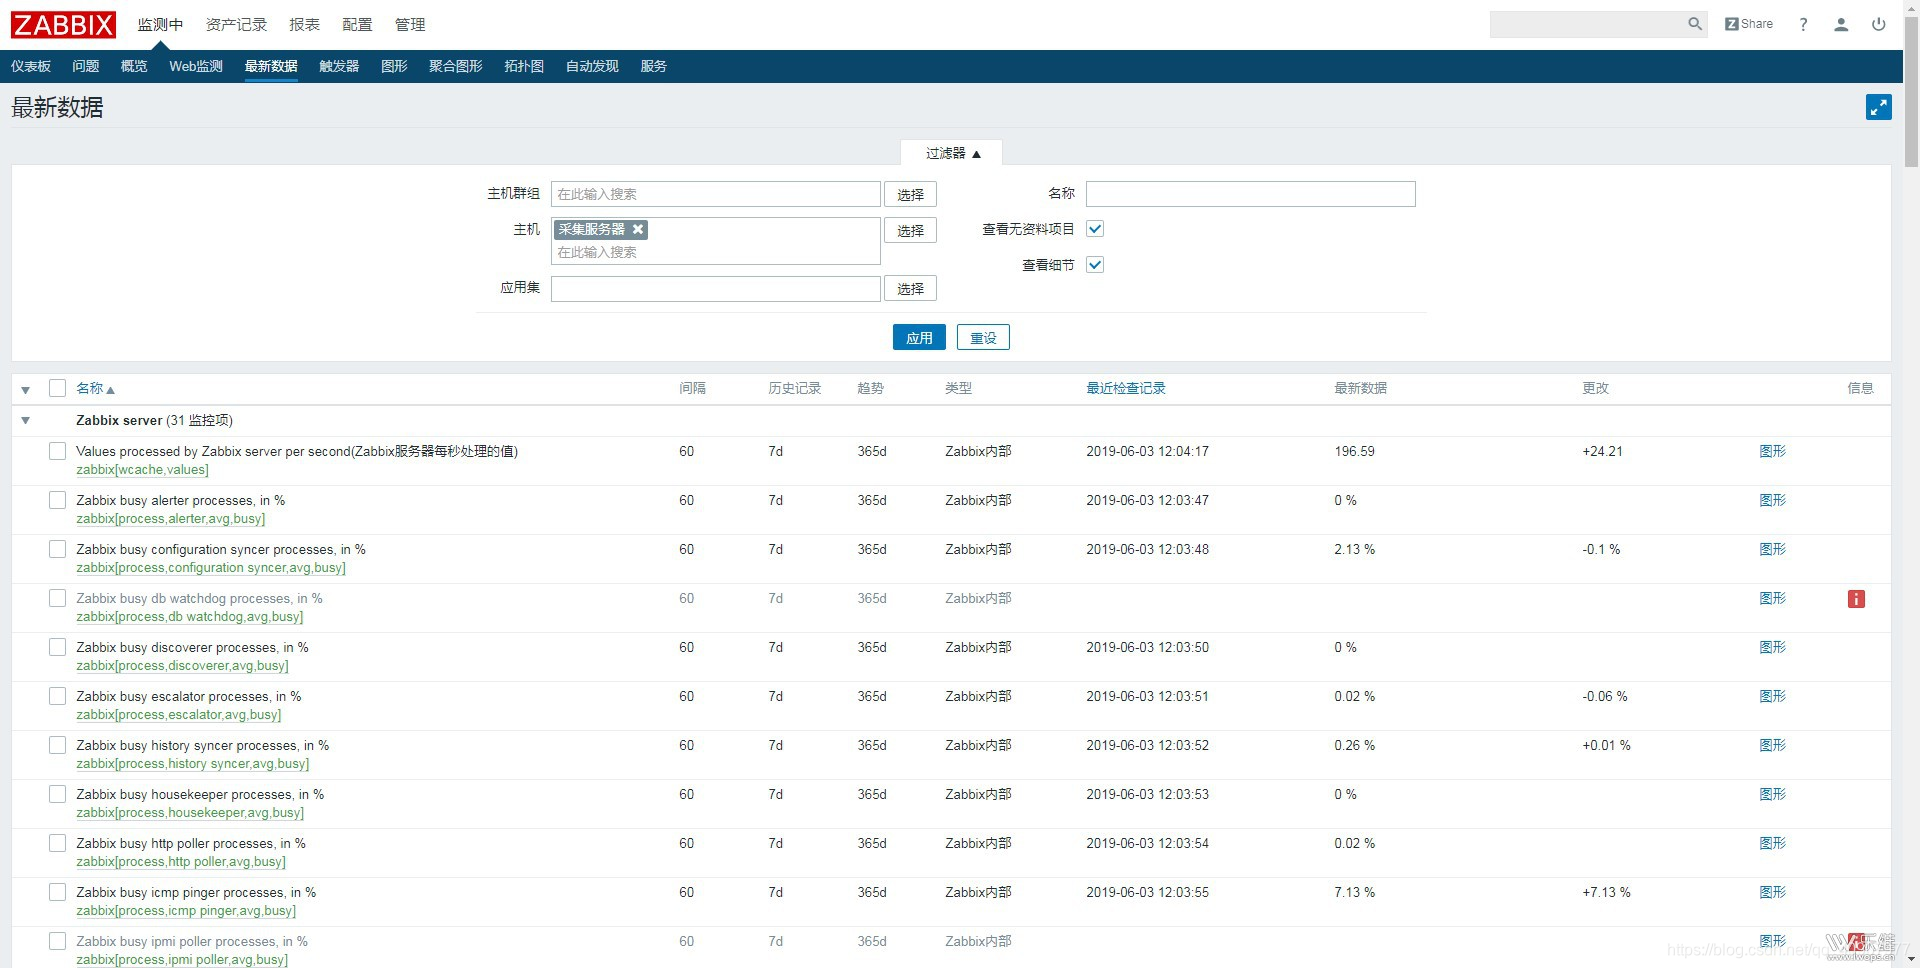Select checkbox for busy alerter processes
Image resolution: width=1920 pixels, height=968 pixels.
[x=57, y=500]
